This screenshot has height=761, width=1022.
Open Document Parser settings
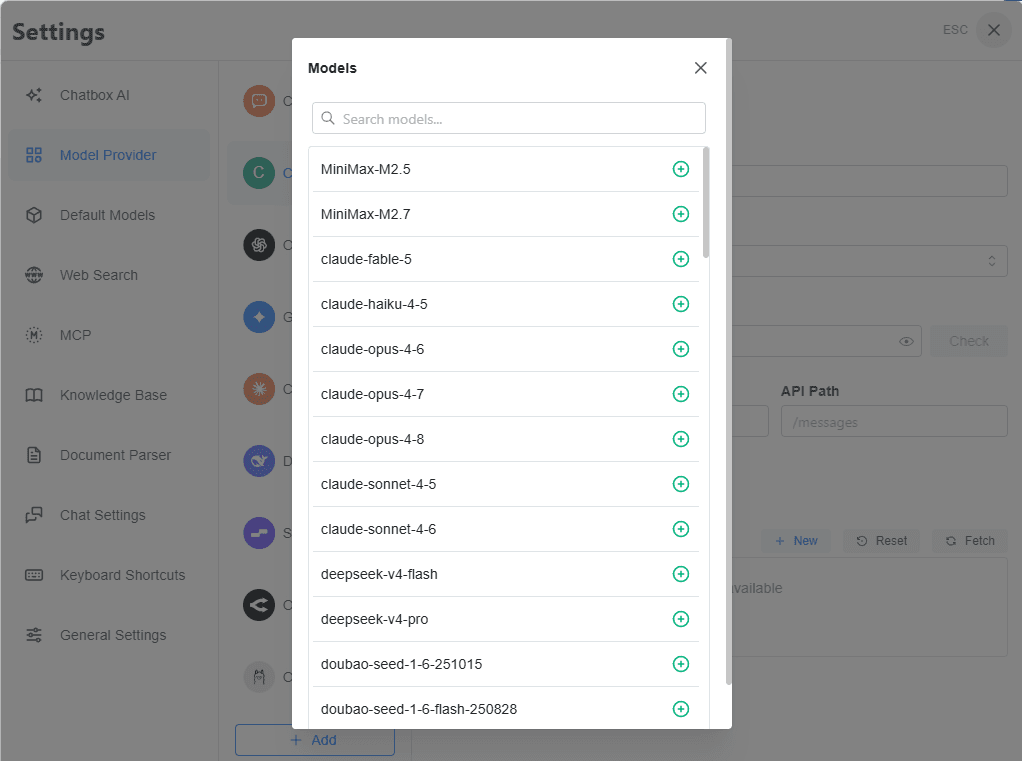point(109,455)
